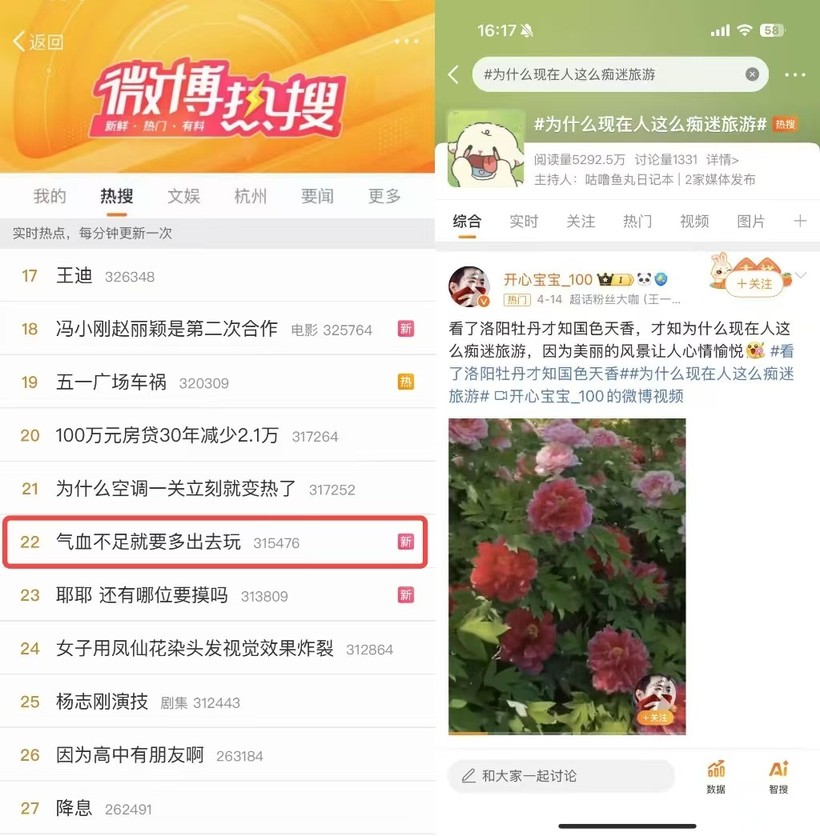
Task: Tap the 和大家一起讨论 input field
Action: (x=561, y=776)
